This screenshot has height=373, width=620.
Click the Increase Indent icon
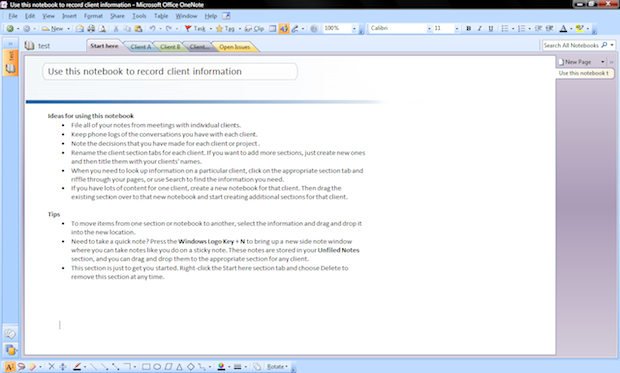coord(549,28)
